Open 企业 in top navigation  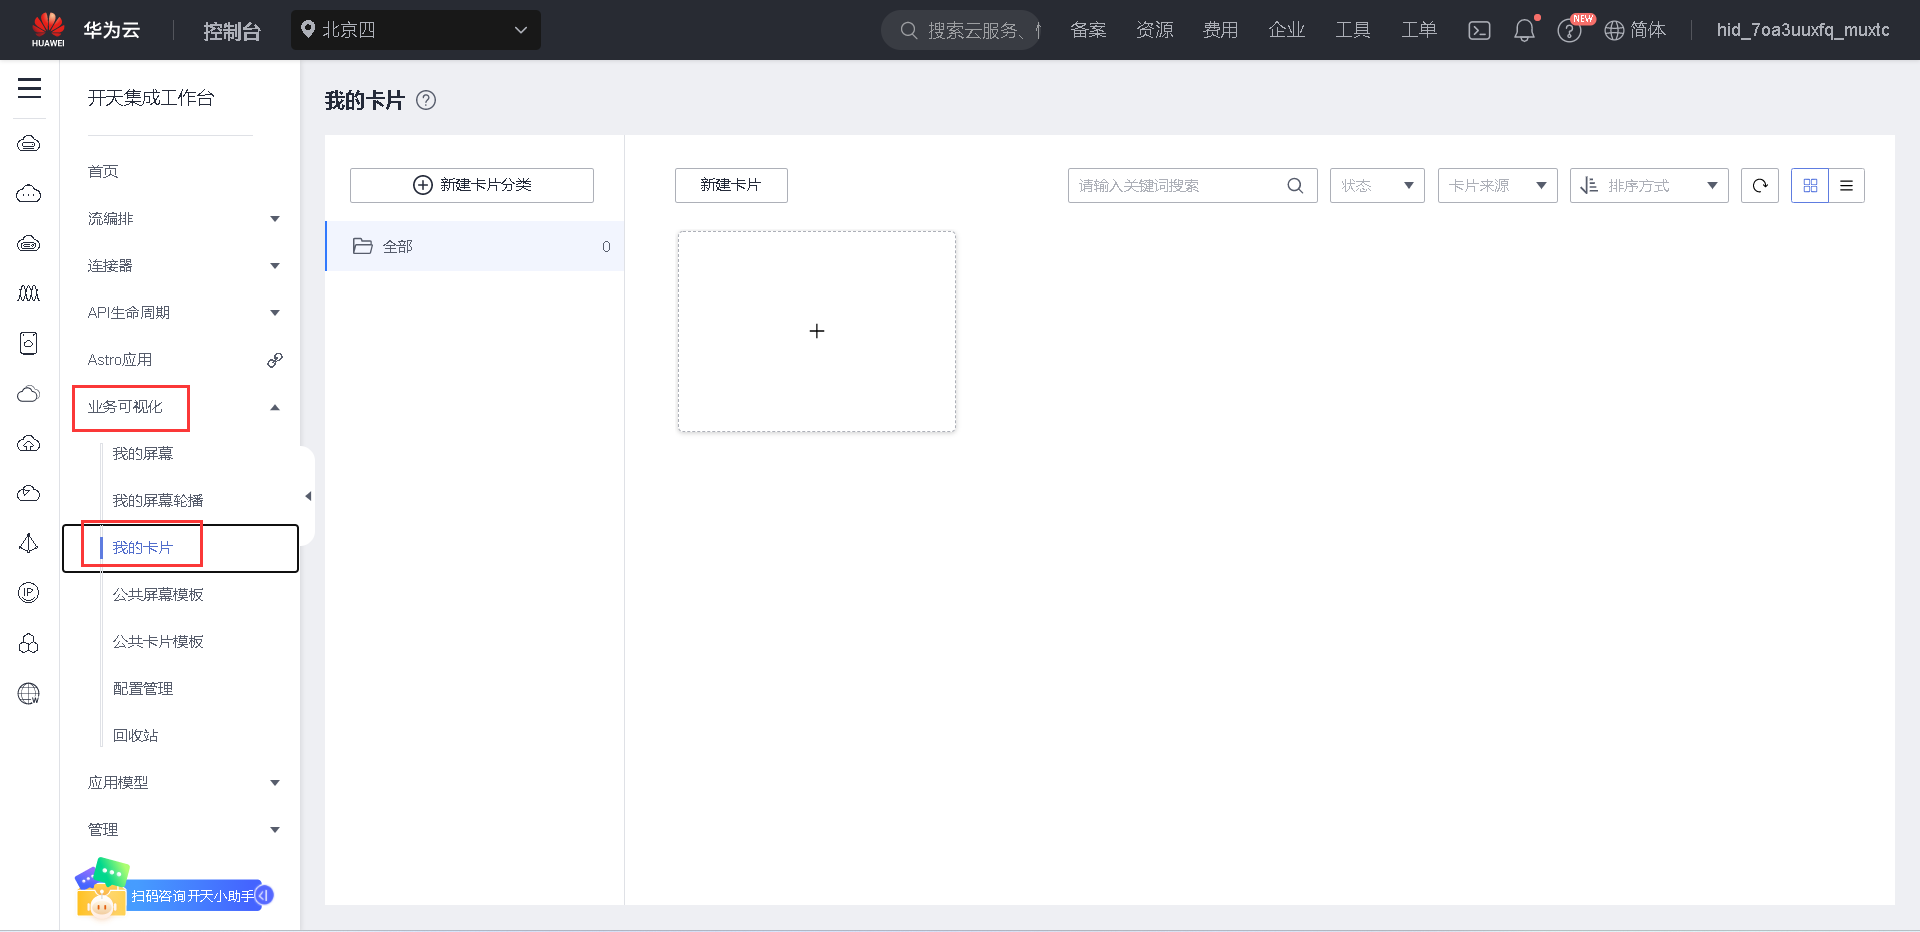[x=1287, y=30]
